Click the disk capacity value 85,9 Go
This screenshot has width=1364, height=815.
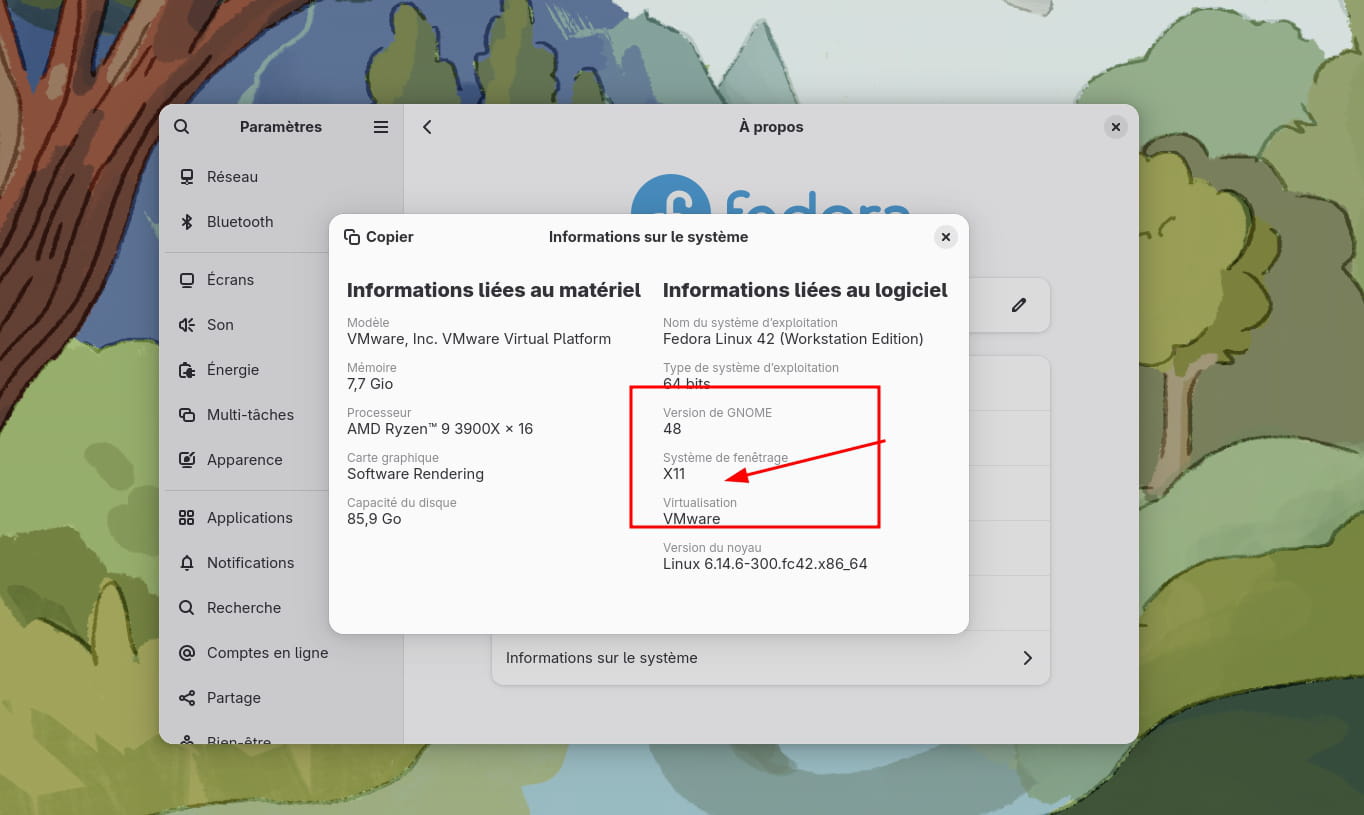(374, 519)
